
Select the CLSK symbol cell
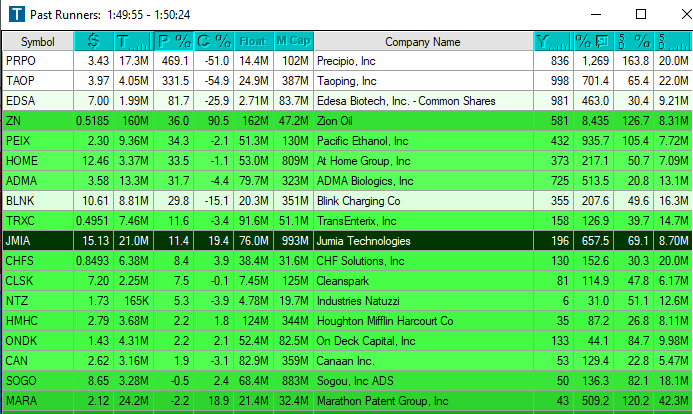(38, 281)
